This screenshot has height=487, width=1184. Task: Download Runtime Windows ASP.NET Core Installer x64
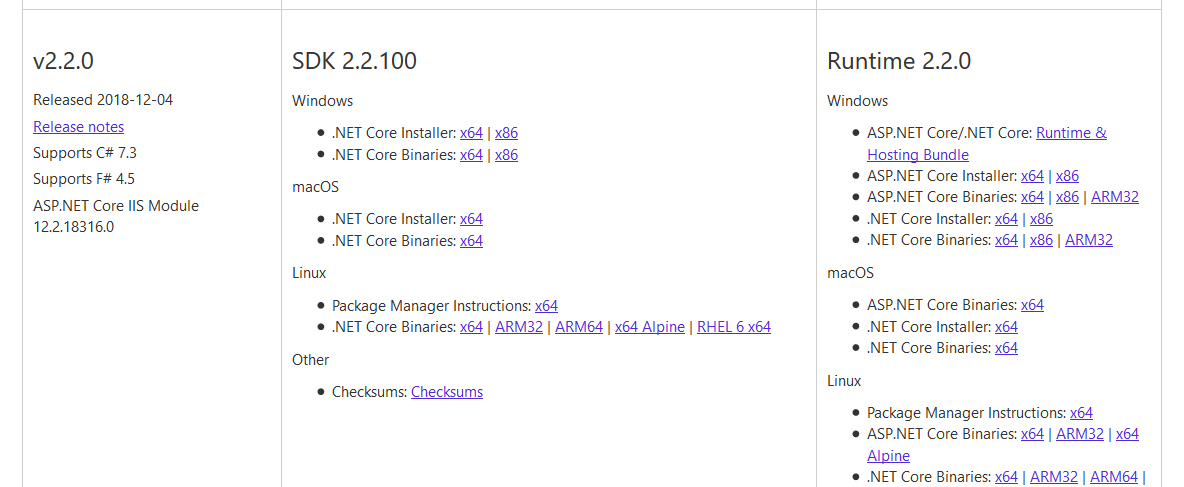click(1032, 176)
